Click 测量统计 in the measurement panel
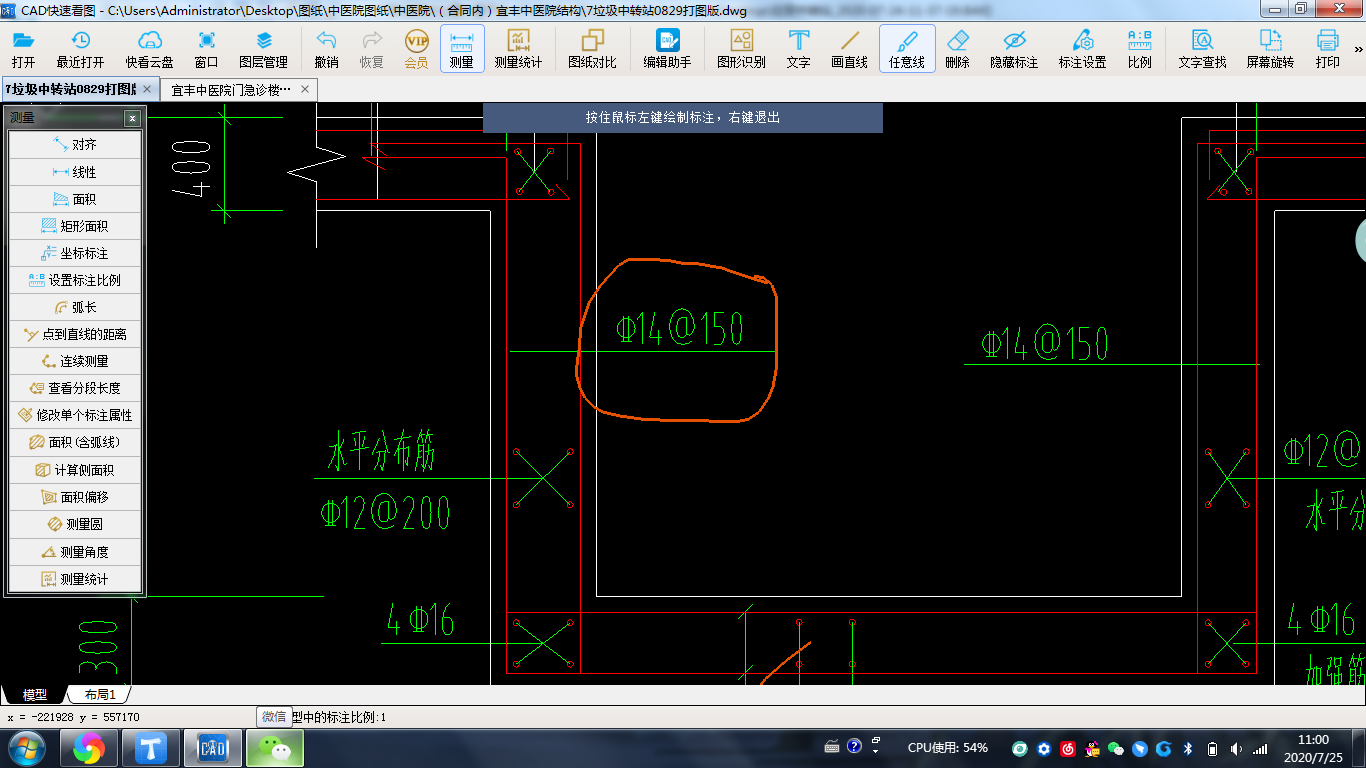 (x=75, y=579)
